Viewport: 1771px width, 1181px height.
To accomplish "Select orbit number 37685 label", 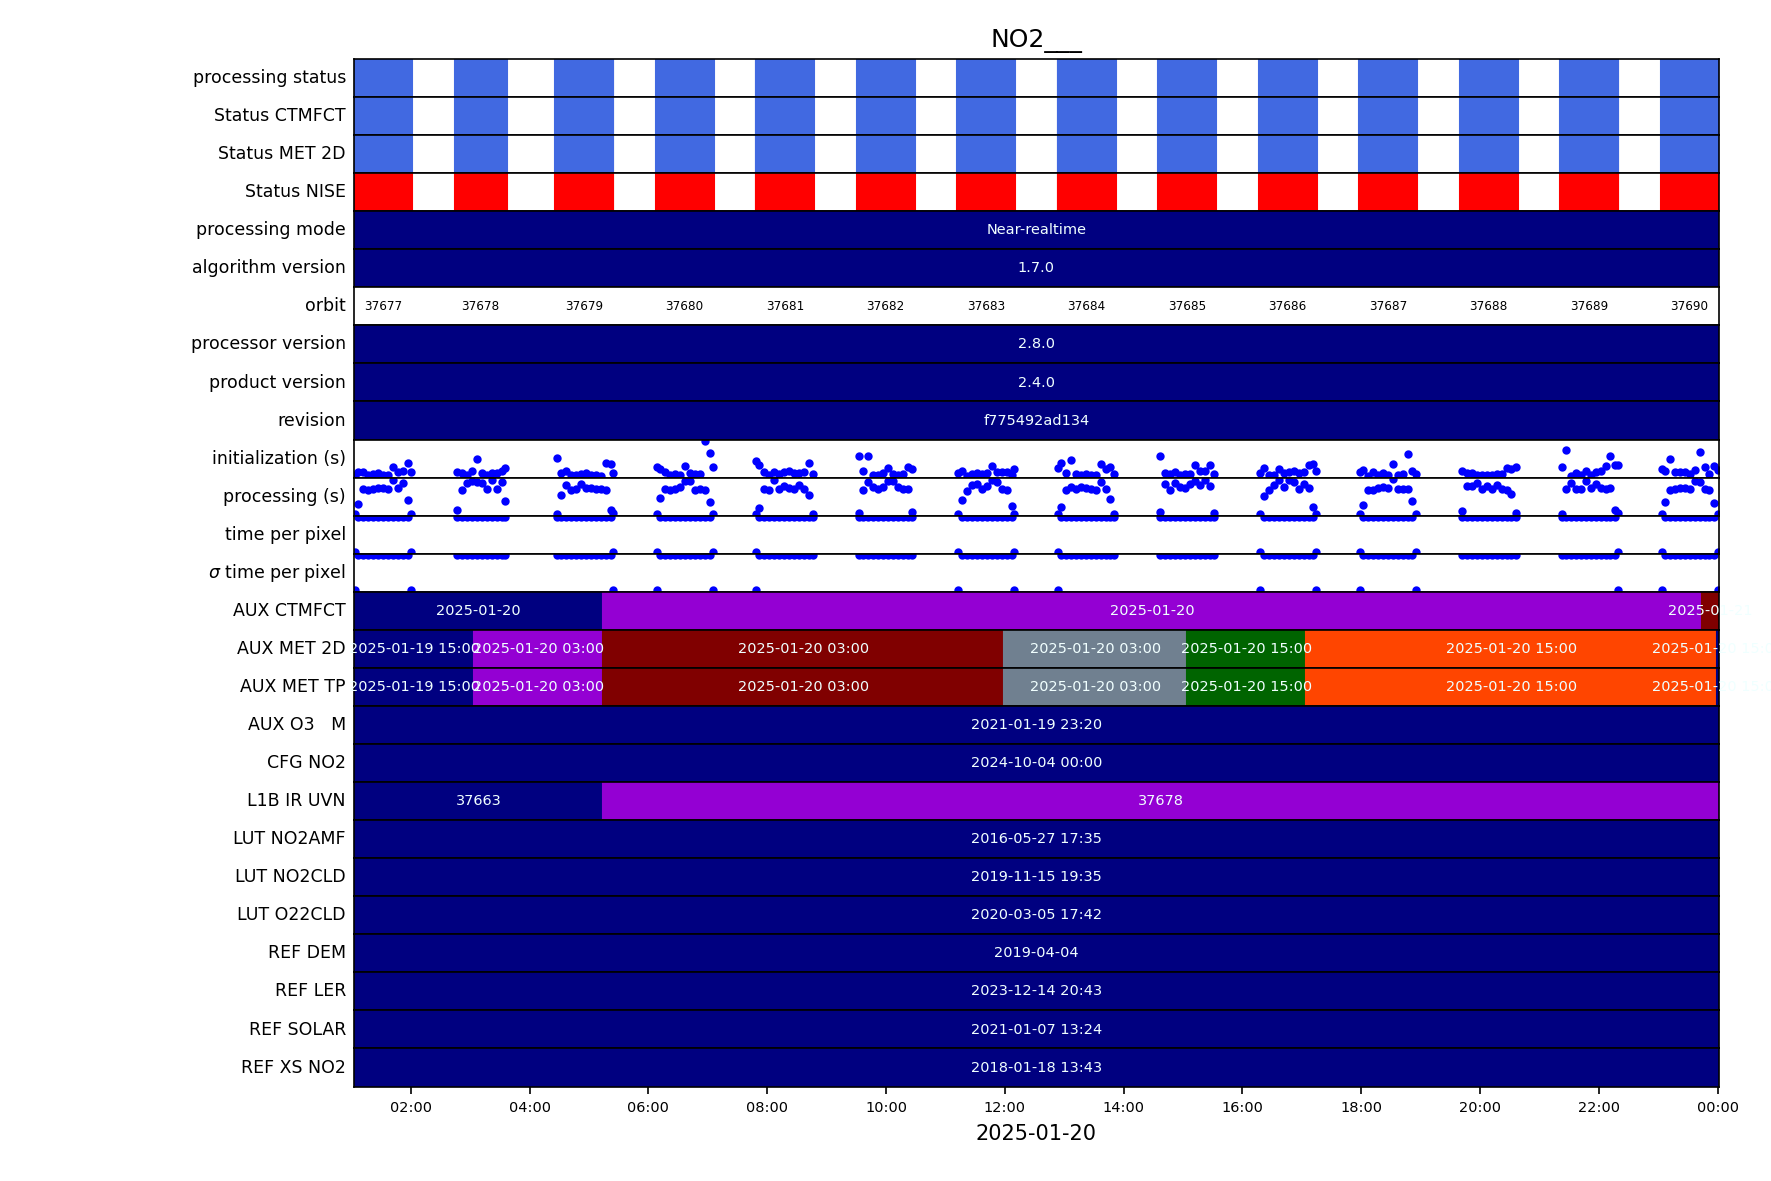I will [x=1187, y=306].
